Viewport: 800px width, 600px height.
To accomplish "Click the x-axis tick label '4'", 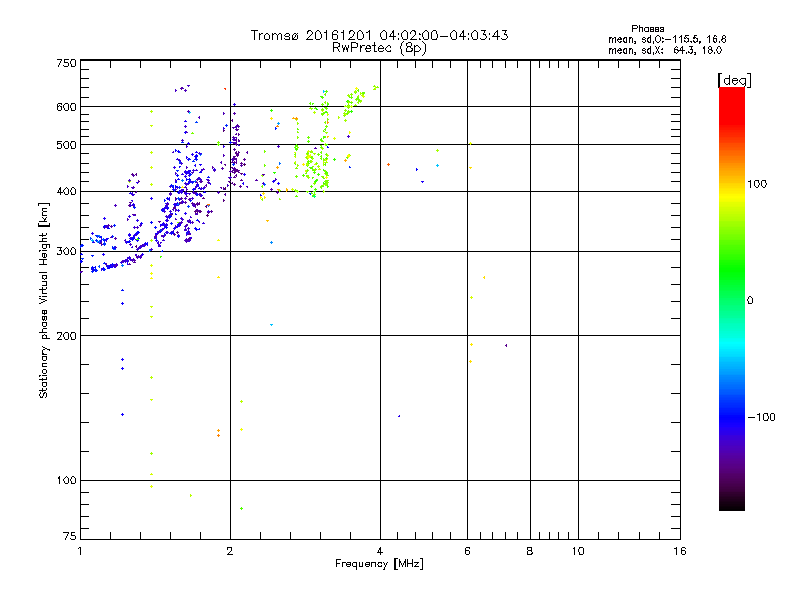I will tap(380, 551).
